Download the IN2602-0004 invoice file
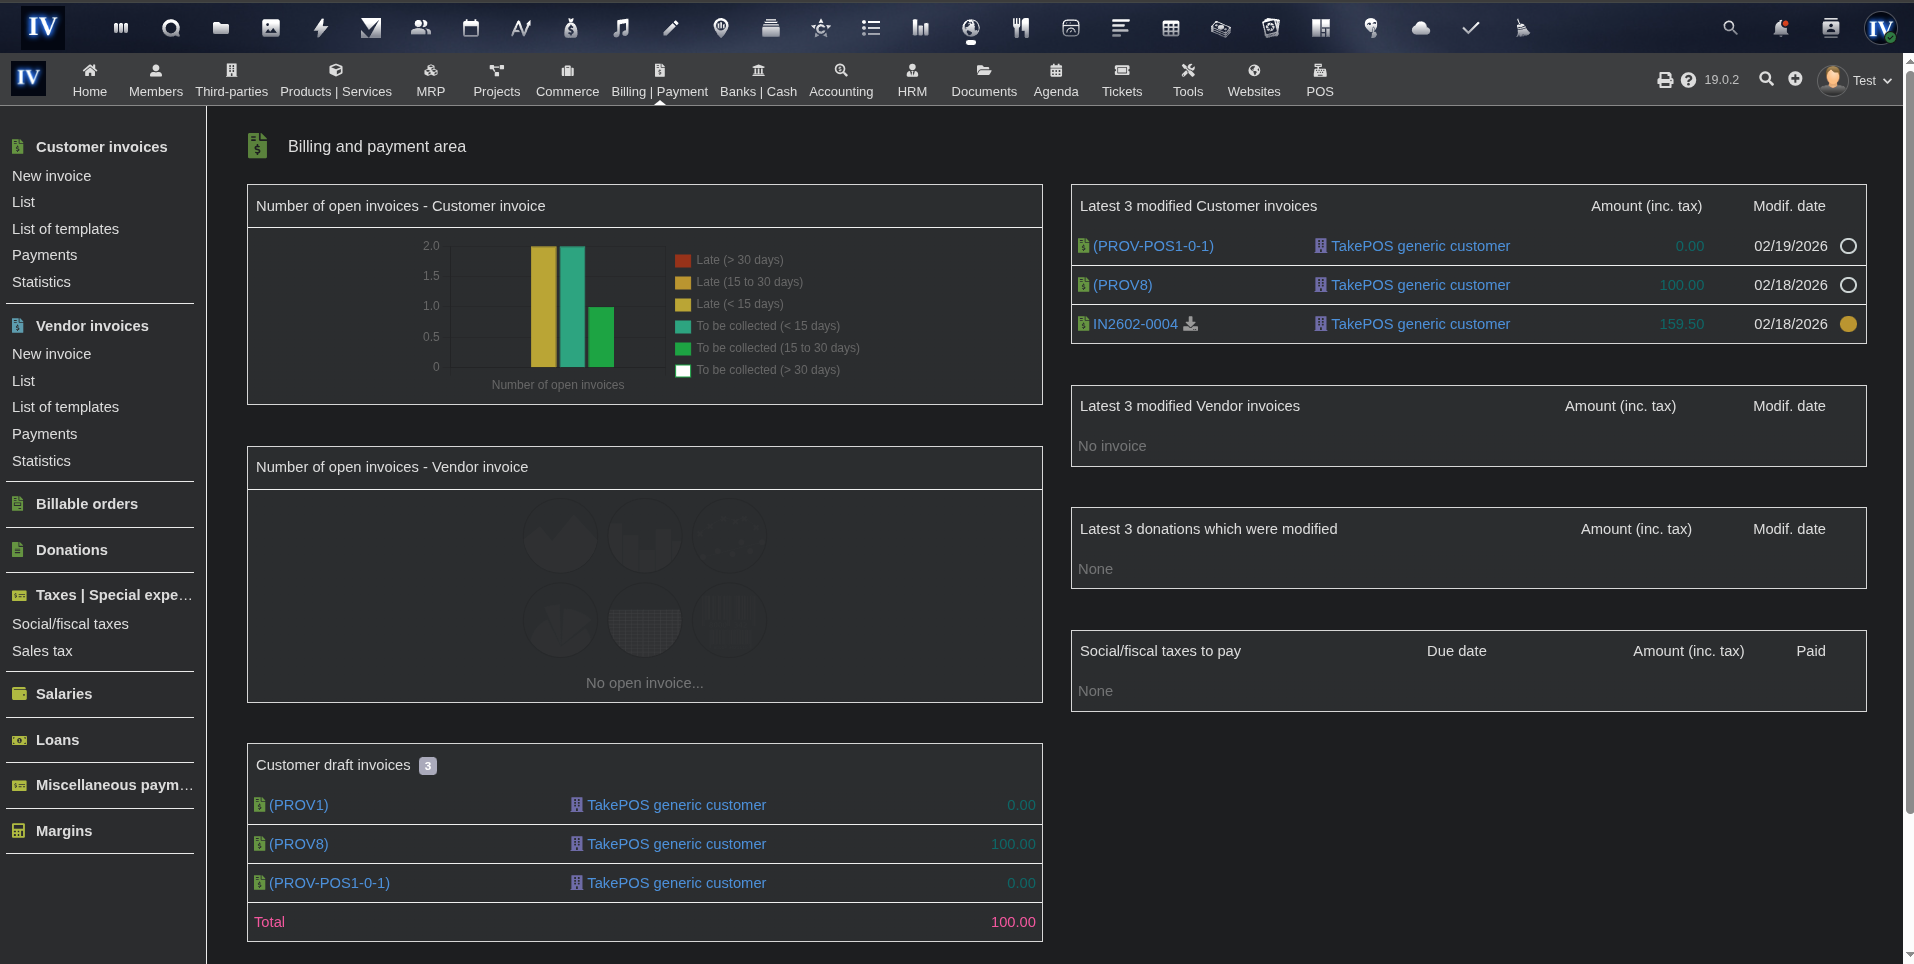Image resolution: width=1914 pixels, height=964 pixels. (1190, 324)
